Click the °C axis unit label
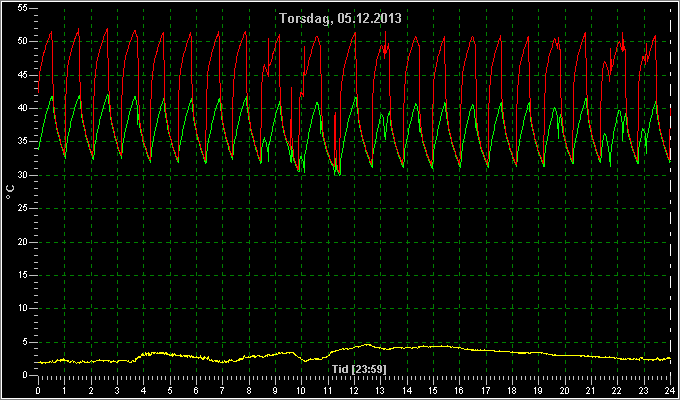 [x=10, y=192]
